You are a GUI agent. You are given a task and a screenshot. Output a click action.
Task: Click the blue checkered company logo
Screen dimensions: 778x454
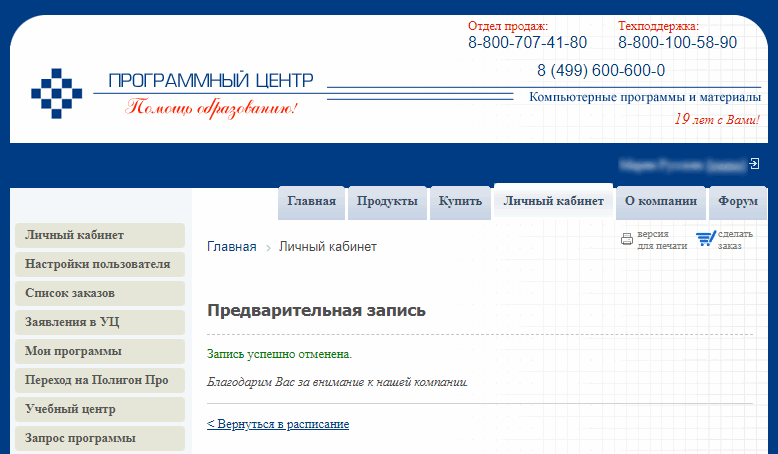pos(56,94)
